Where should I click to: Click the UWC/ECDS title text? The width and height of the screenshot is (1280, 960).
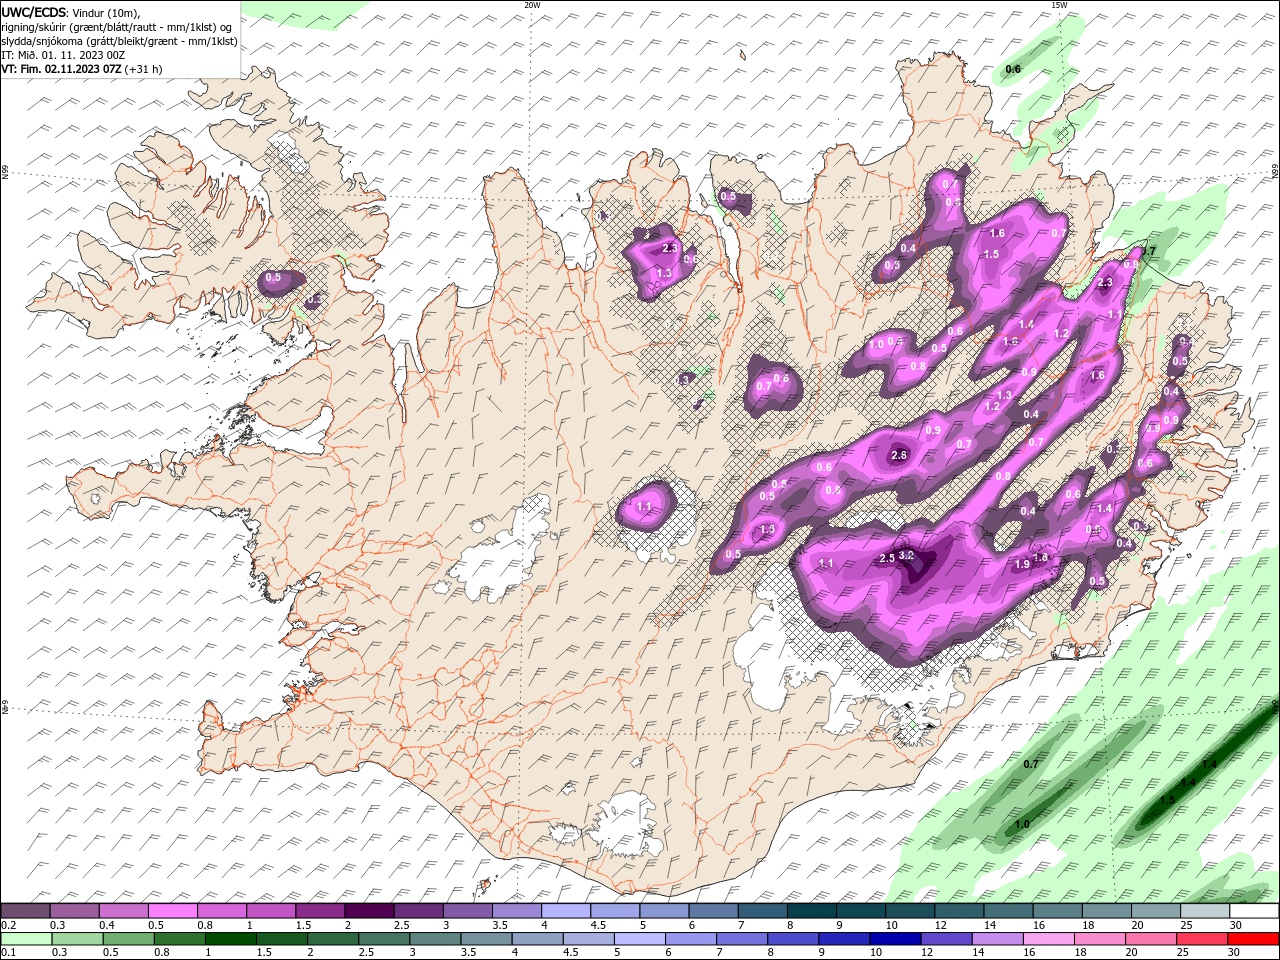(x=34, y=12)
